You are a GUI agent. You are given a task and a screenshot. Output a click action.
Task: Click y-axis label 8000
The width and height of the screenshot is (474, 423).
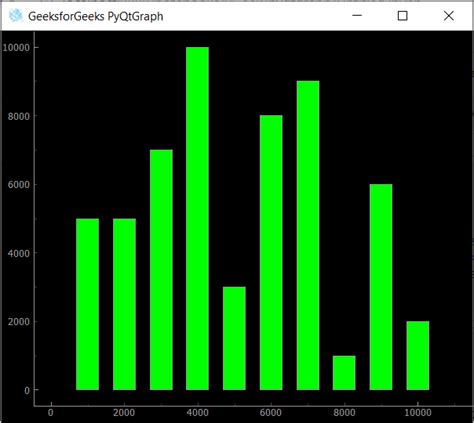coord(19,116)
